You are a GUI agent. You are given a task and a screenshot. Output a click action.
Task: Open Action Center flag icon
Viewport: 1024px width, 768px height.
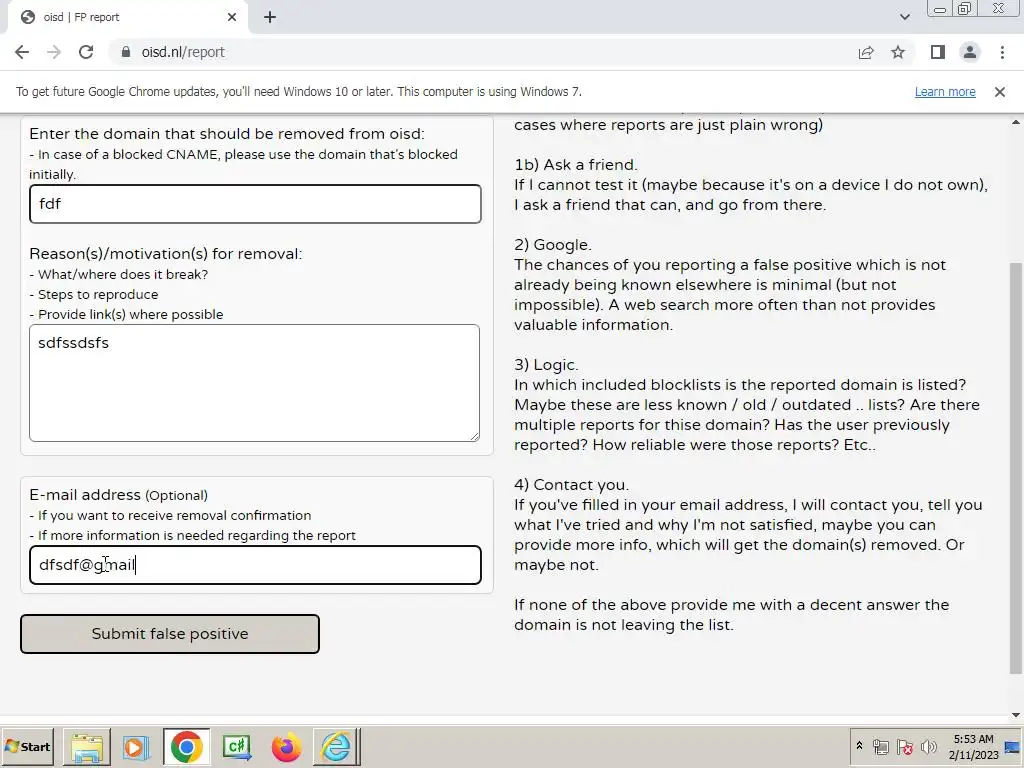904,746
